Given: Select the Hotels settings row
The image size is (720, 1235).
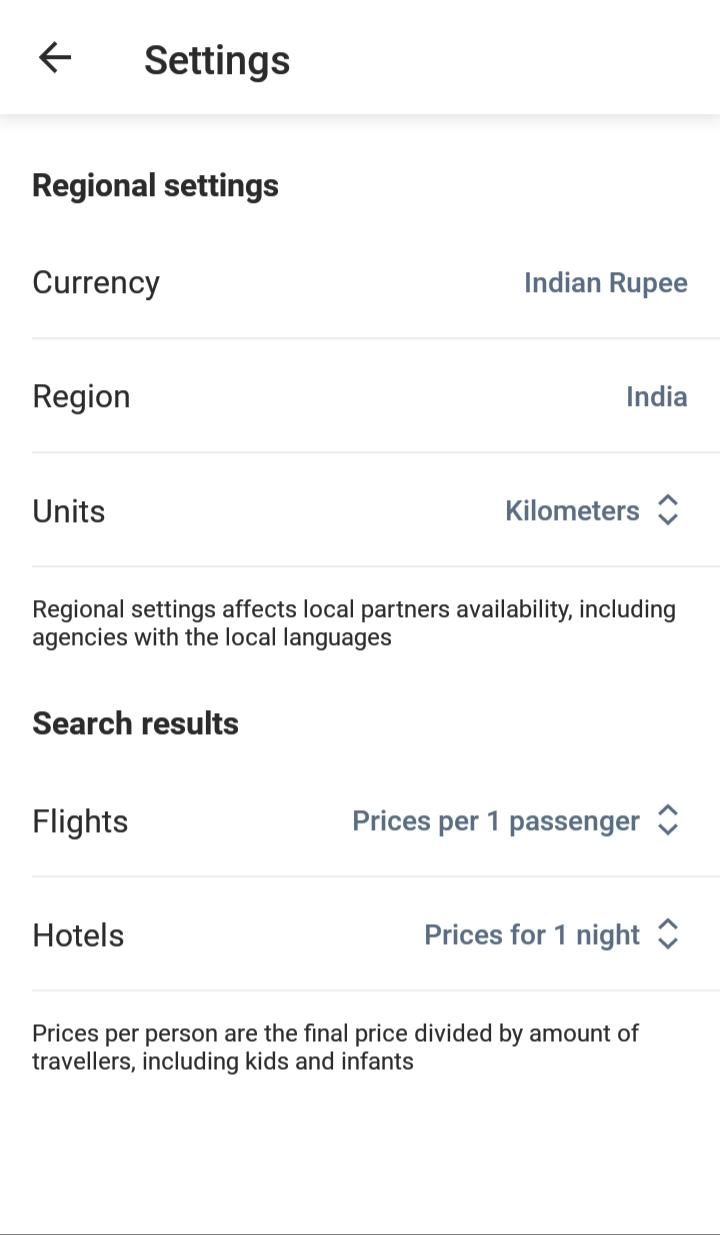Looking at the screenshot, I should [x=360, y=934].
